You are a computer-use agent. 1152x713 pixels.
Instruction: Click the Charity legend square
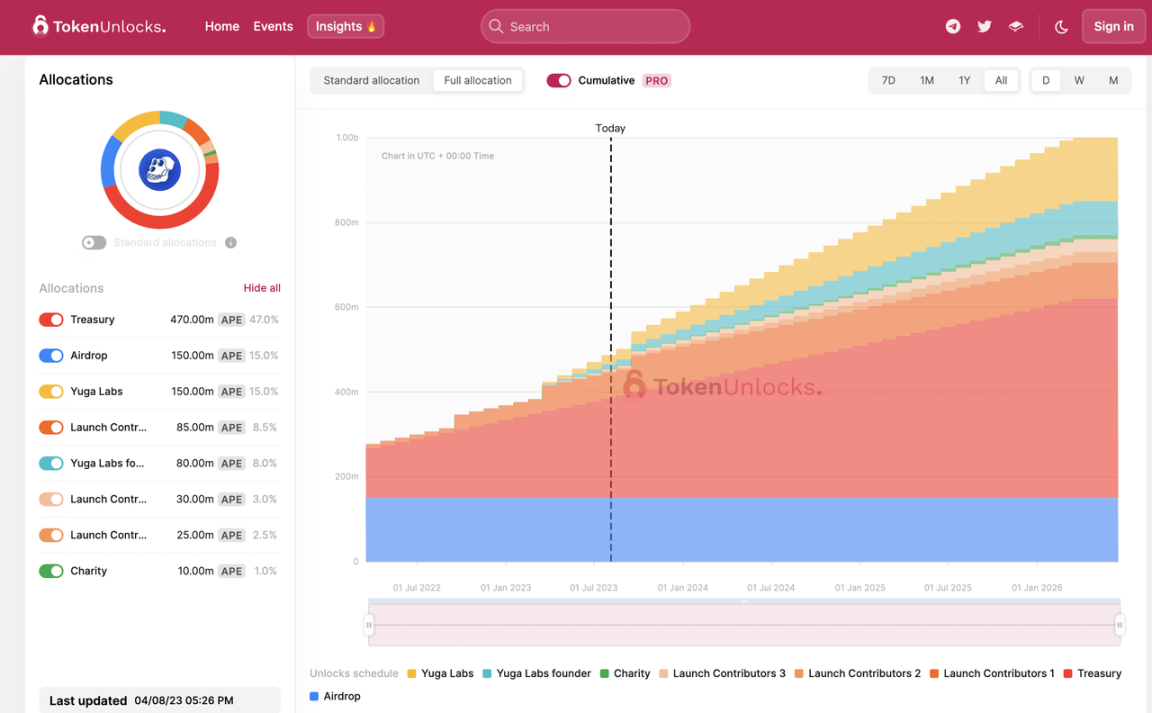604,673
